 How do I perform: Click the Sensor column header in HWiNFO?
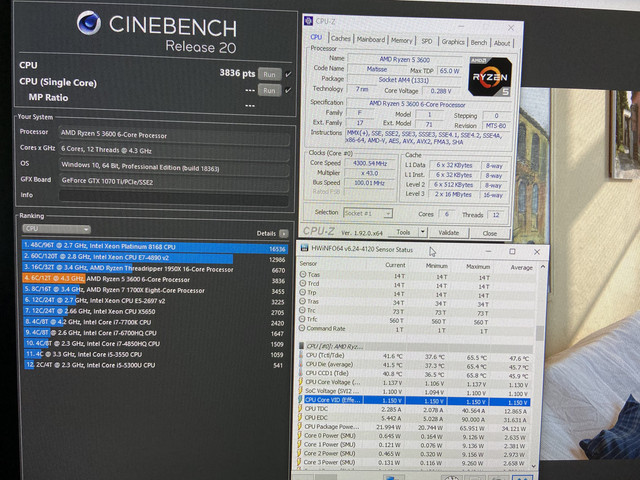(308, 264)
